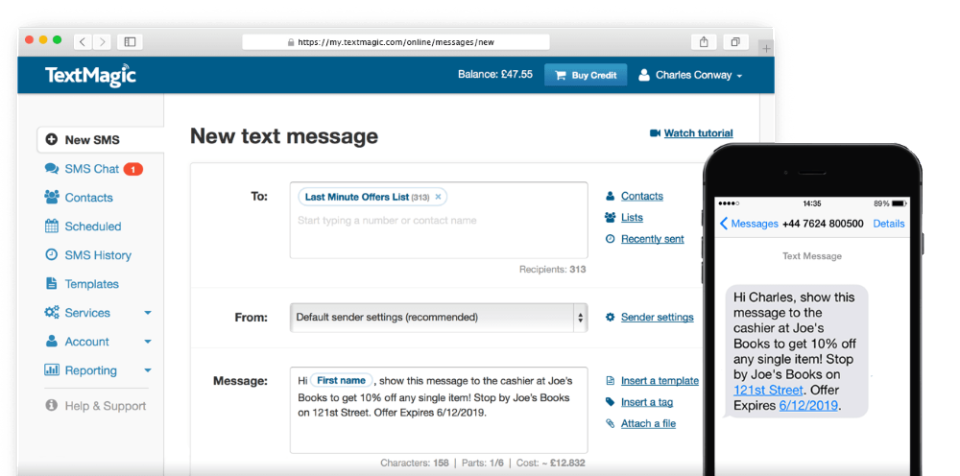Open the Charles Conway account dropdown
The image size is (960, 476).
pyautogui.click(x=690, y=75)
